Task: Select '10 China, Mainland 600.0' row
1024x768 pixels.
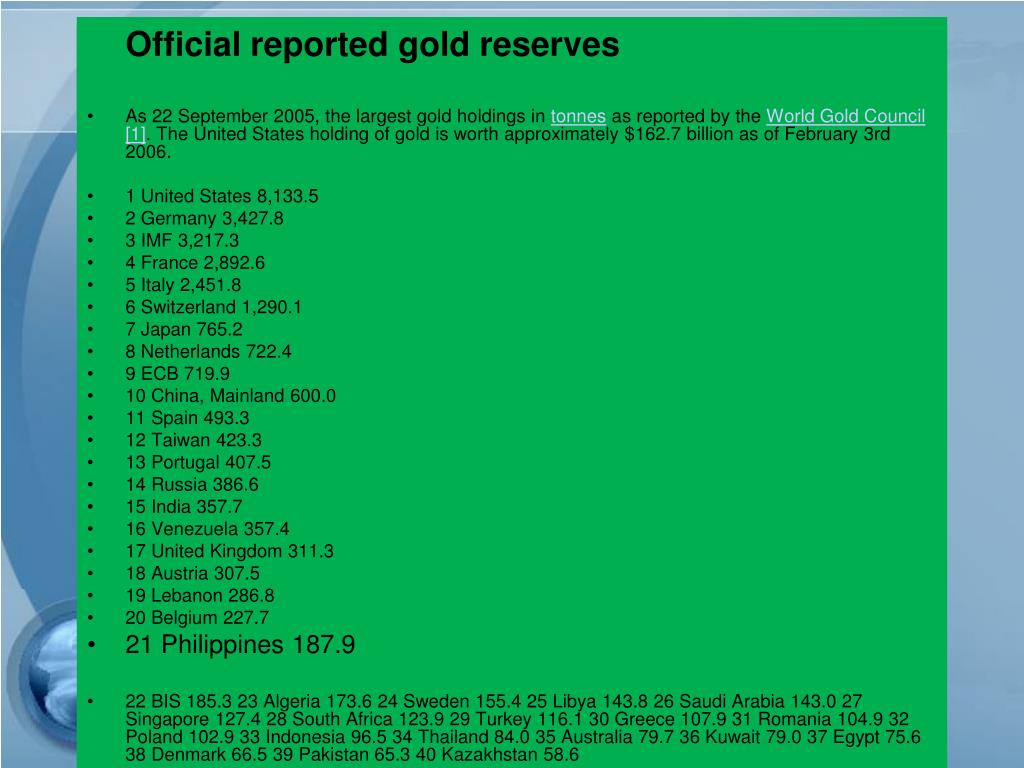Action: pos(231,396)
